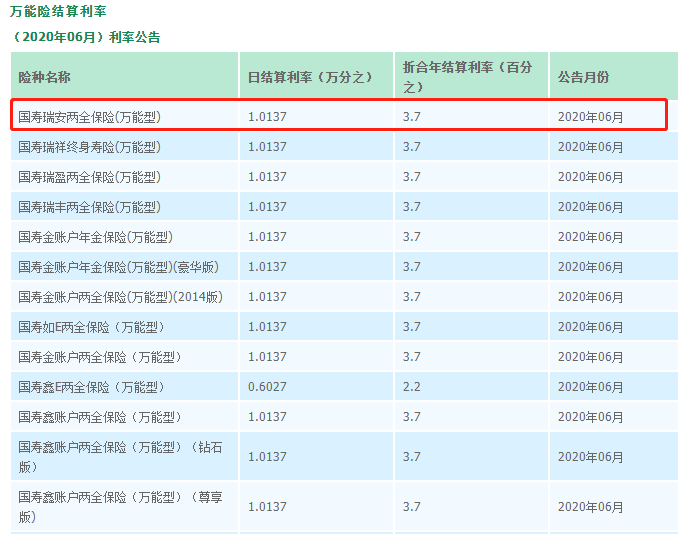Choose the 国寿瑞丰两全保险(万能型) row
The width and height of the screenshot is (684, 534).
point(89,207)
